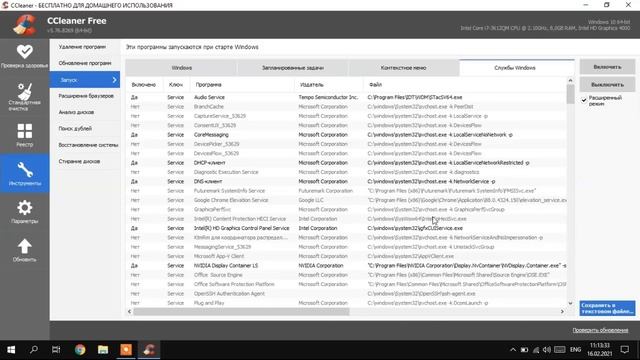This screenshot has height=360, width=640.
Task: Launch Chrome from the taskbar
Action: click(80, 350)
